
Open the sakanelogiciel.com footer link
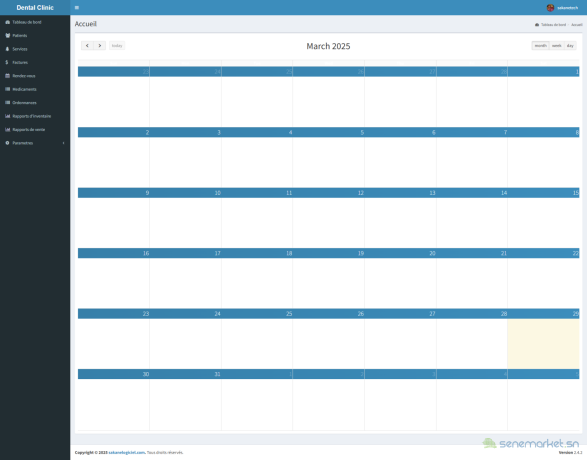127,453
